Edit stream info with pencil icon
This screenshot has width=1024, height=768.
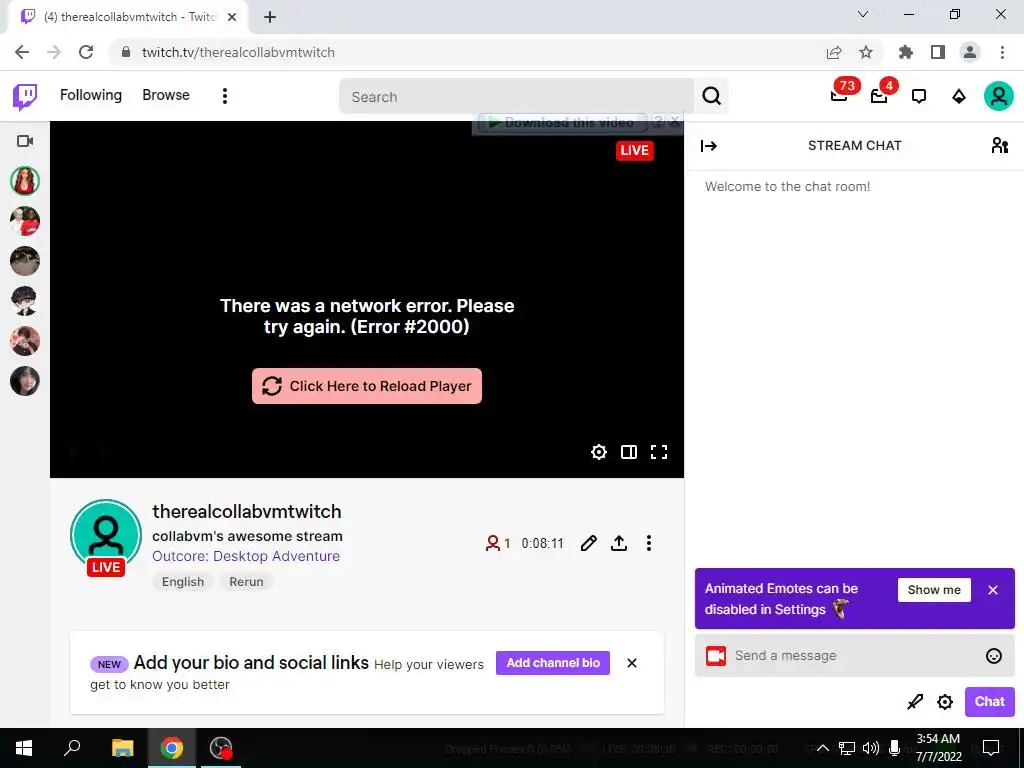(x=588, y=543)
